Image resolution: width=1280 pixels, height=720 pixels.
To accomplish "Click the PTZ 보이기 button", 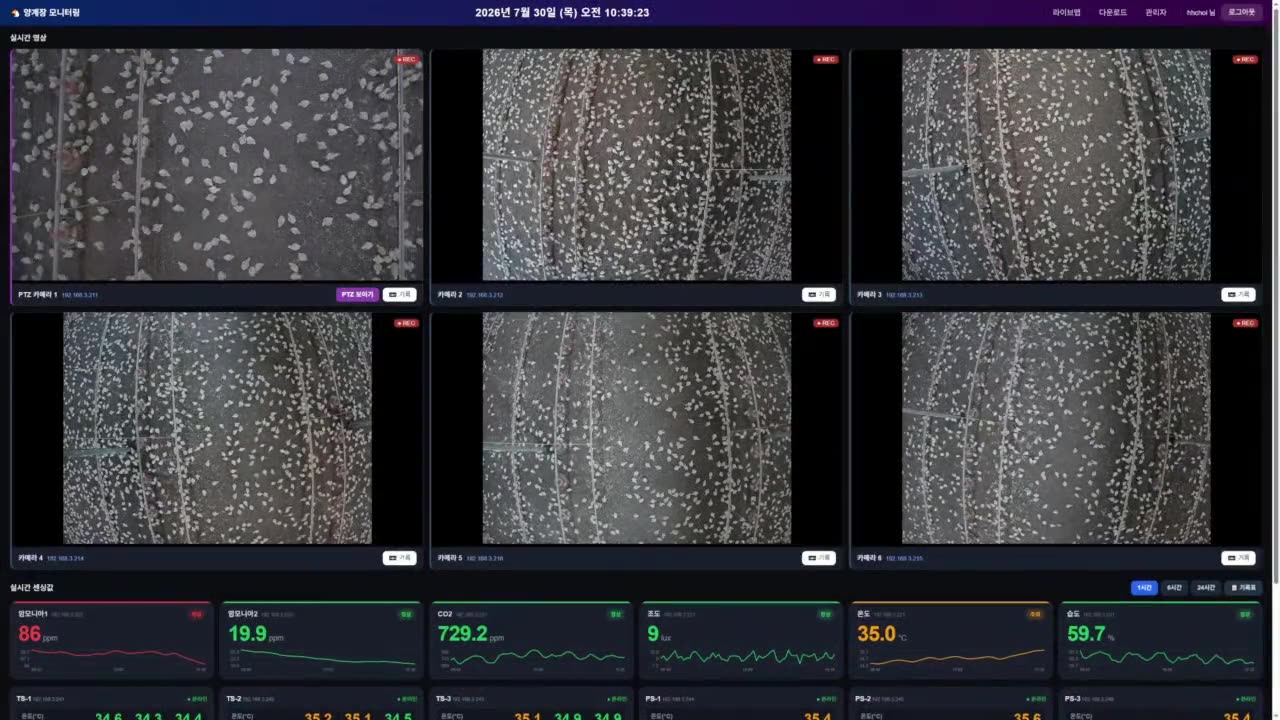I will 358,295.
